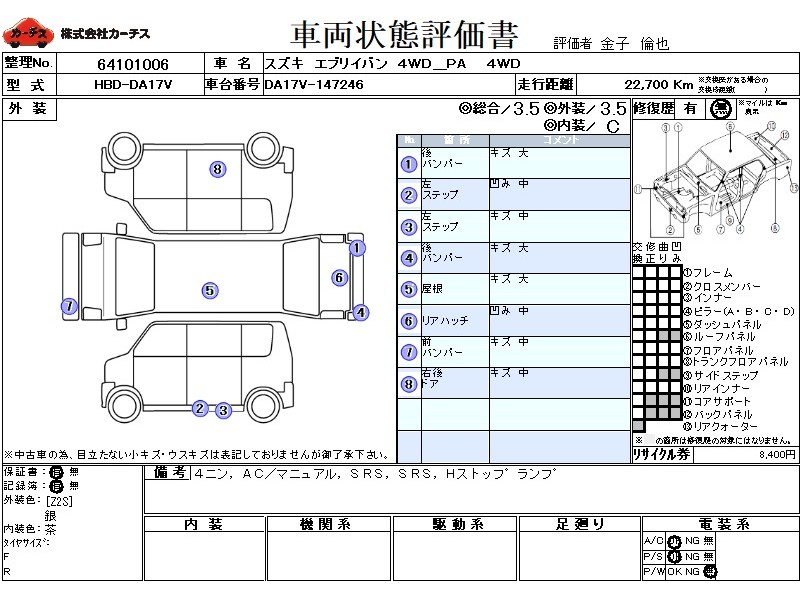Click the car body frame illustration
The width and height of the screenshot is (800, 600).
click(714, 178)
